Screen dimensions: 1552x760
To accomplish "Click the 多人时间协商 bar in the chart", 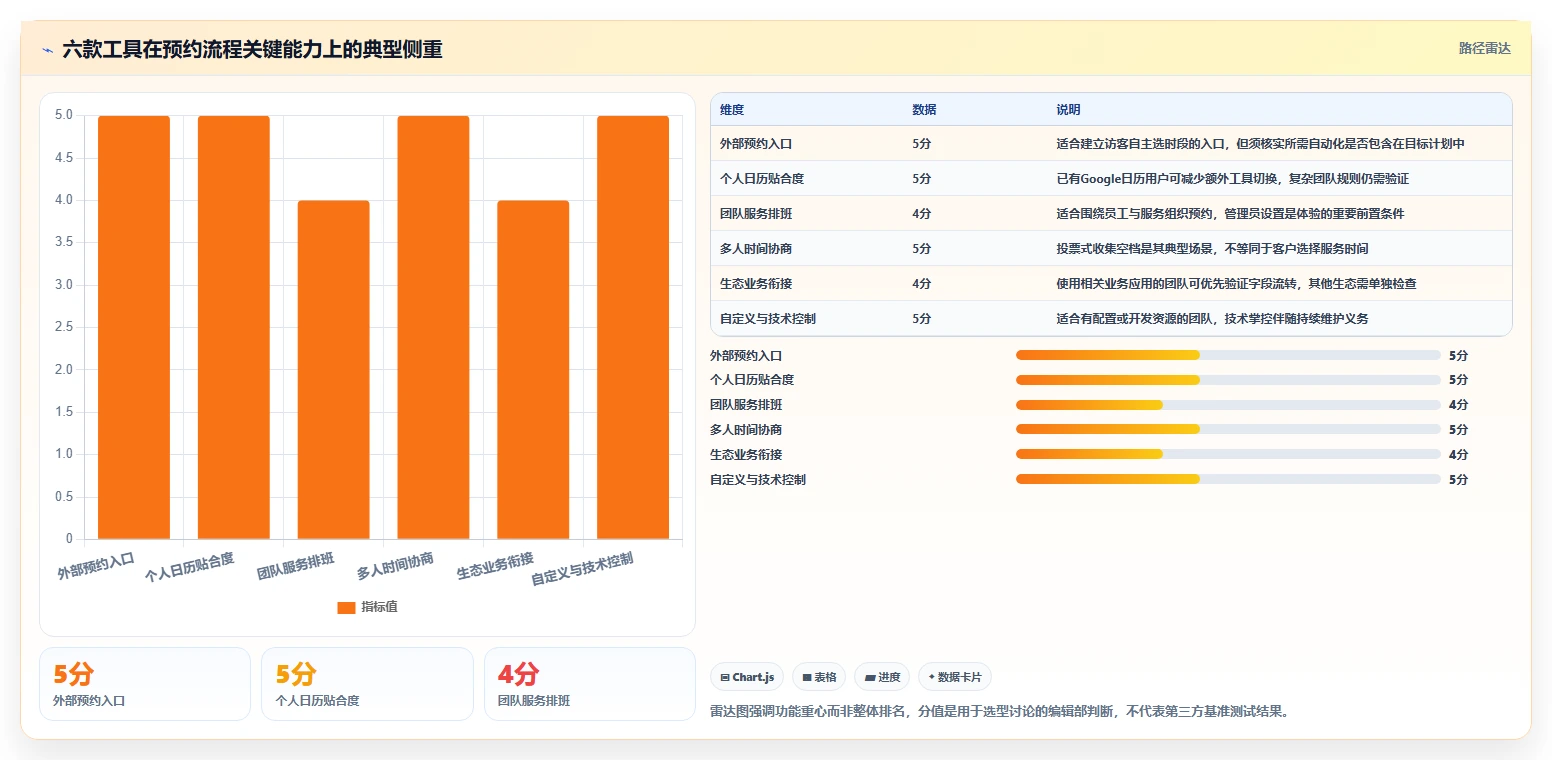I will click(433, 327).
